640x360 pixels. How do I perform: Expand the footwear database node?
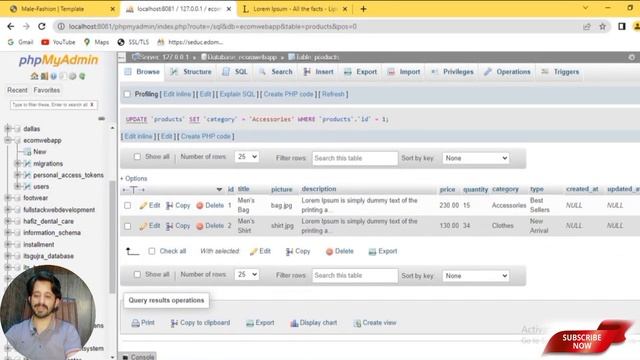click(x=7, y=198)
